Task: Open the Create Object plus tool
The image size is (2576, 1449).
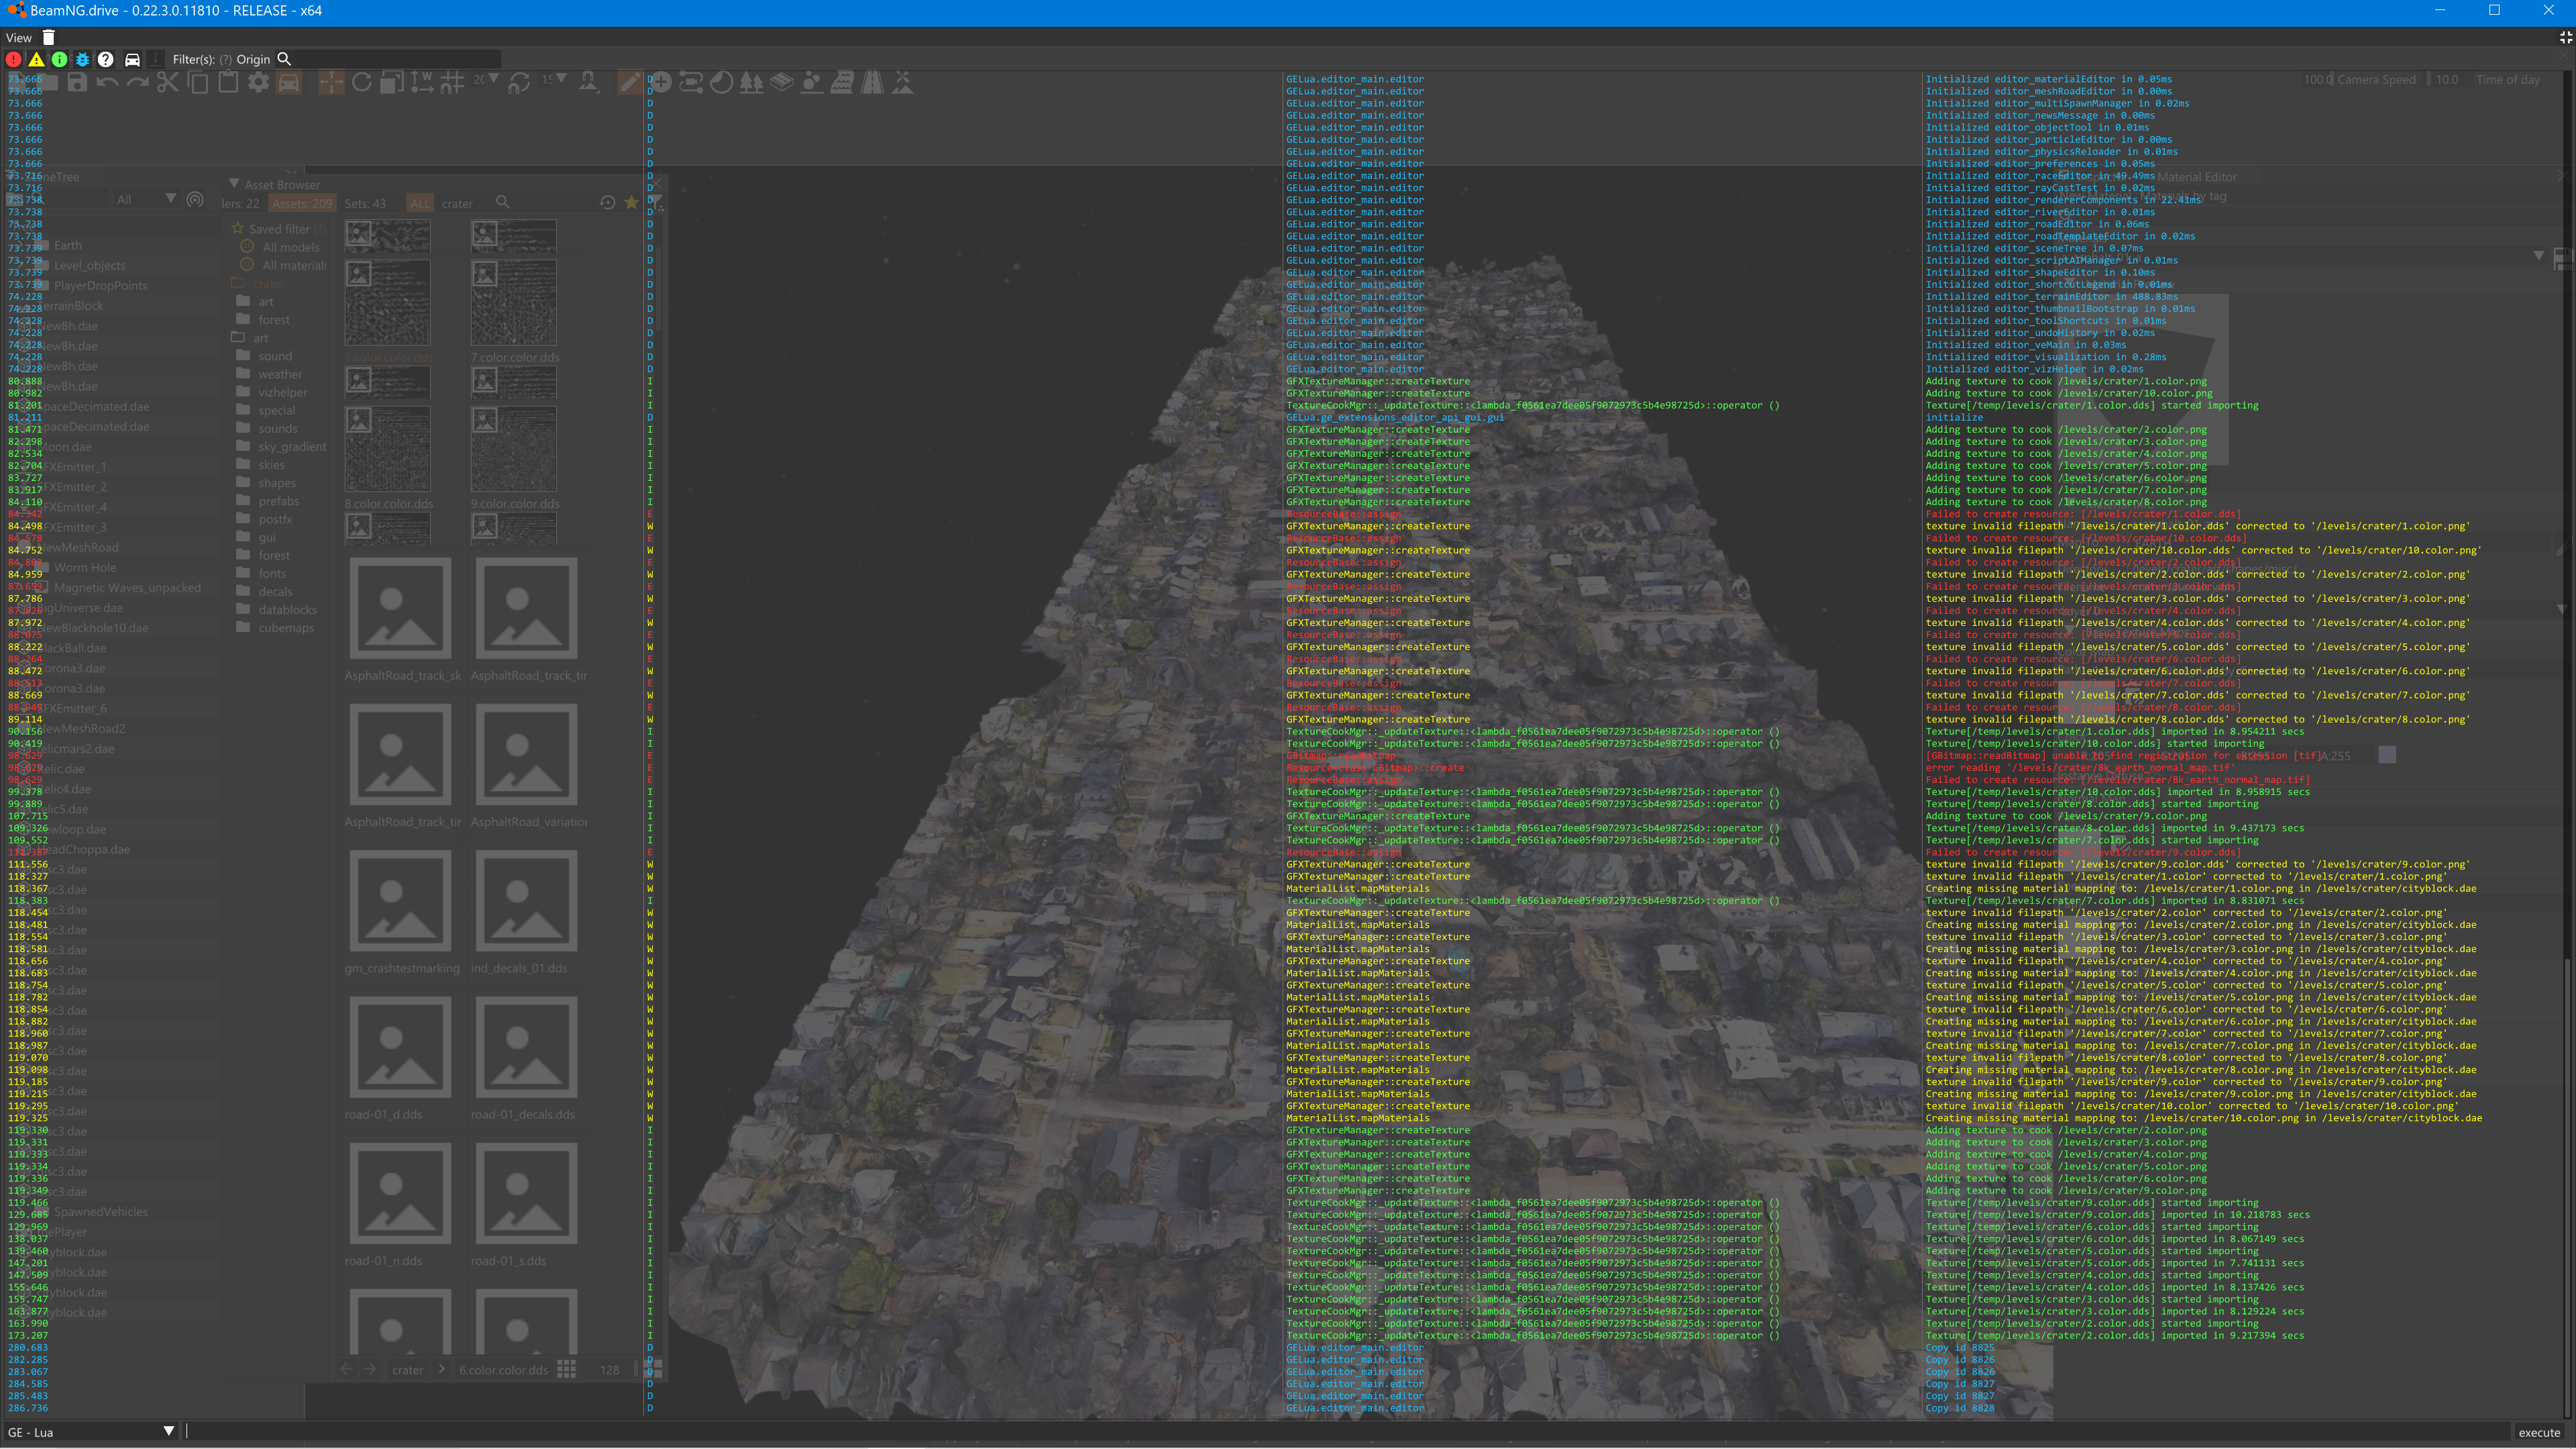Action: pyautogui.click(x=661, y=83)
